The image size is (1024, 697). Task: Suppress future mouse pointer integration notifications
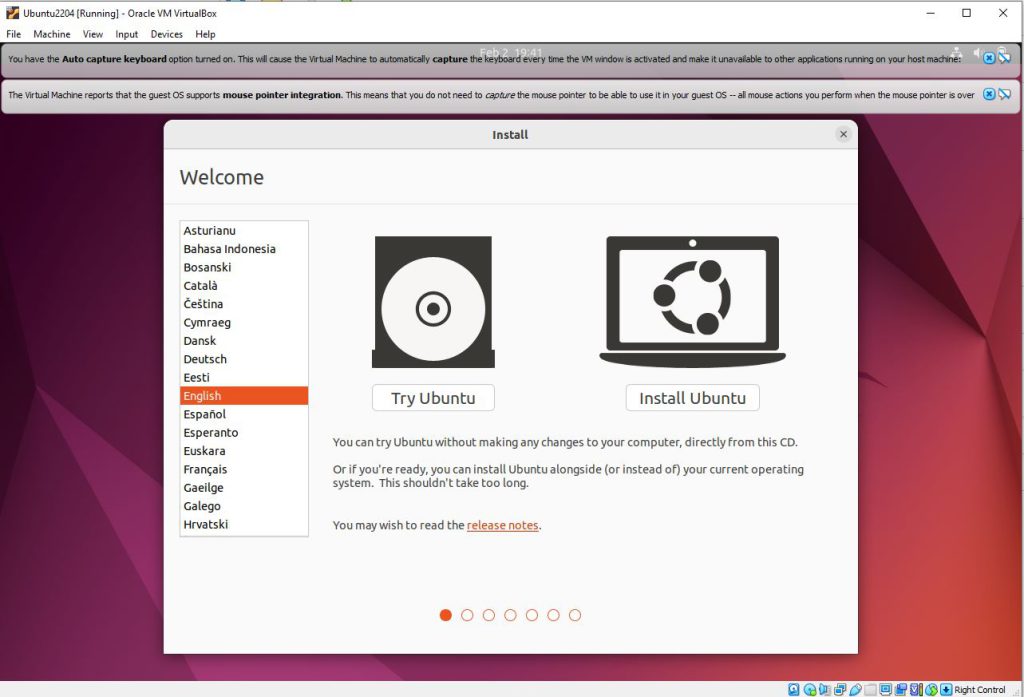coord(1004,94)
